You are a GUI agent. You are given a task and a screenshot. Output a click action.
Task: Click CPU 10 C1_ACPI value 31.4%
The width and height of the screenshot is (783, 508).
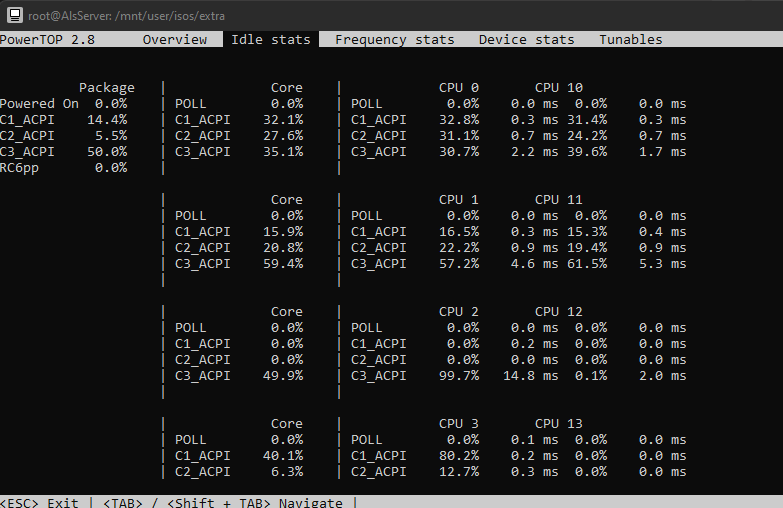(x=587, y=120)
